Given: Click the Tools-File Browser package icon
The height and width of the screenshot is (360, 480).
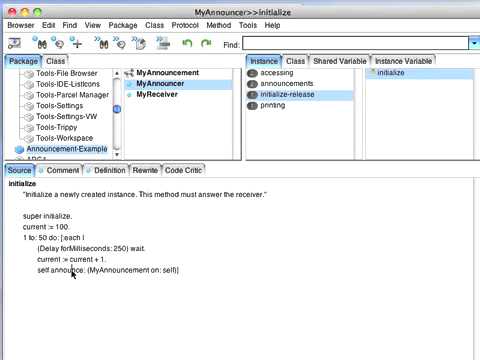Looking at the screenshot, I should pos(29,74).
